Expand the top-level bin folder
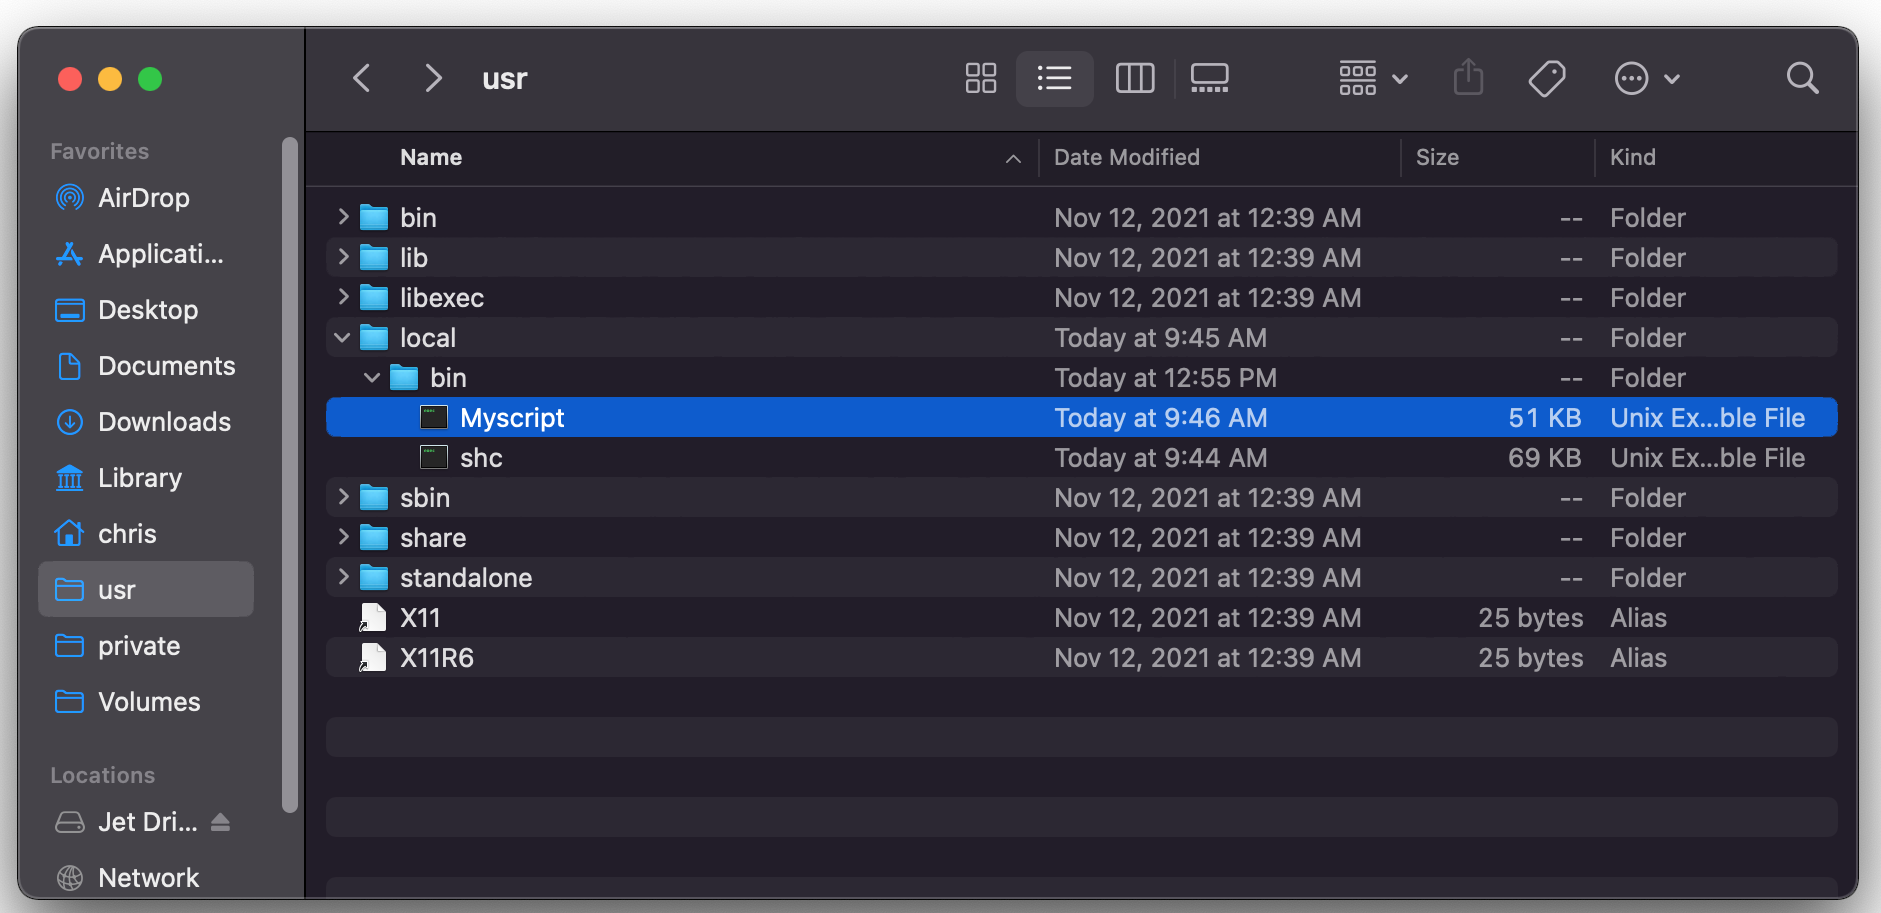 [x=343, y=217]
